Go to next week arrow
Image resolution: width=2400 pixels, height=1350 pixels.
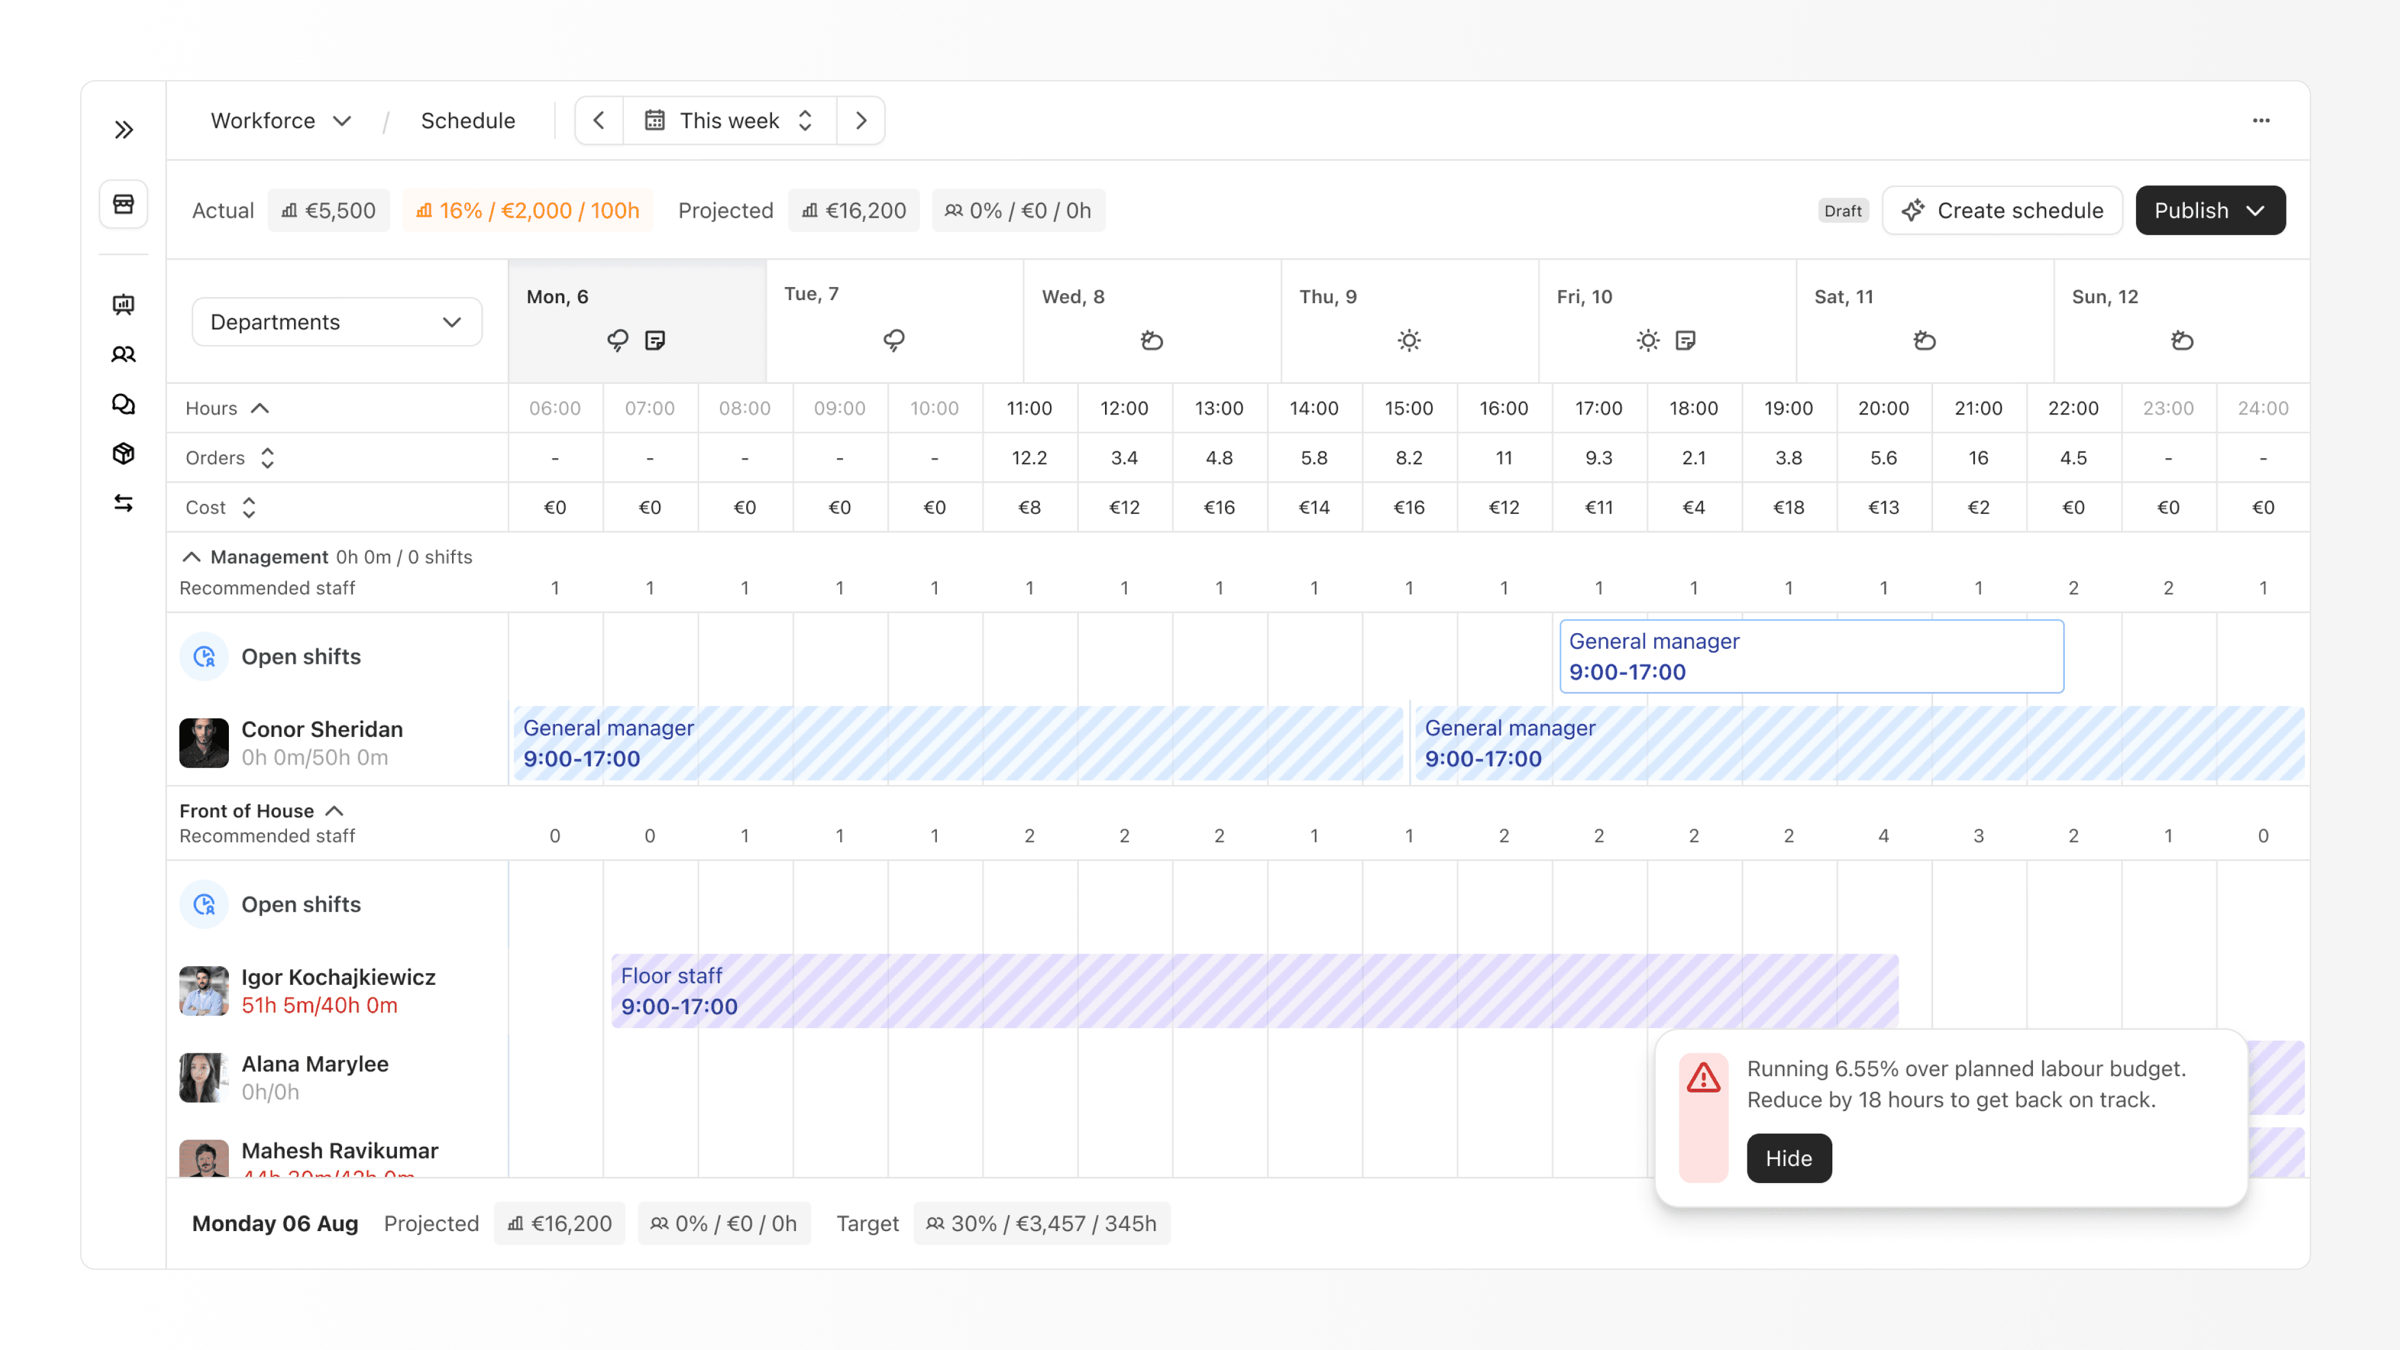[861, 121]
